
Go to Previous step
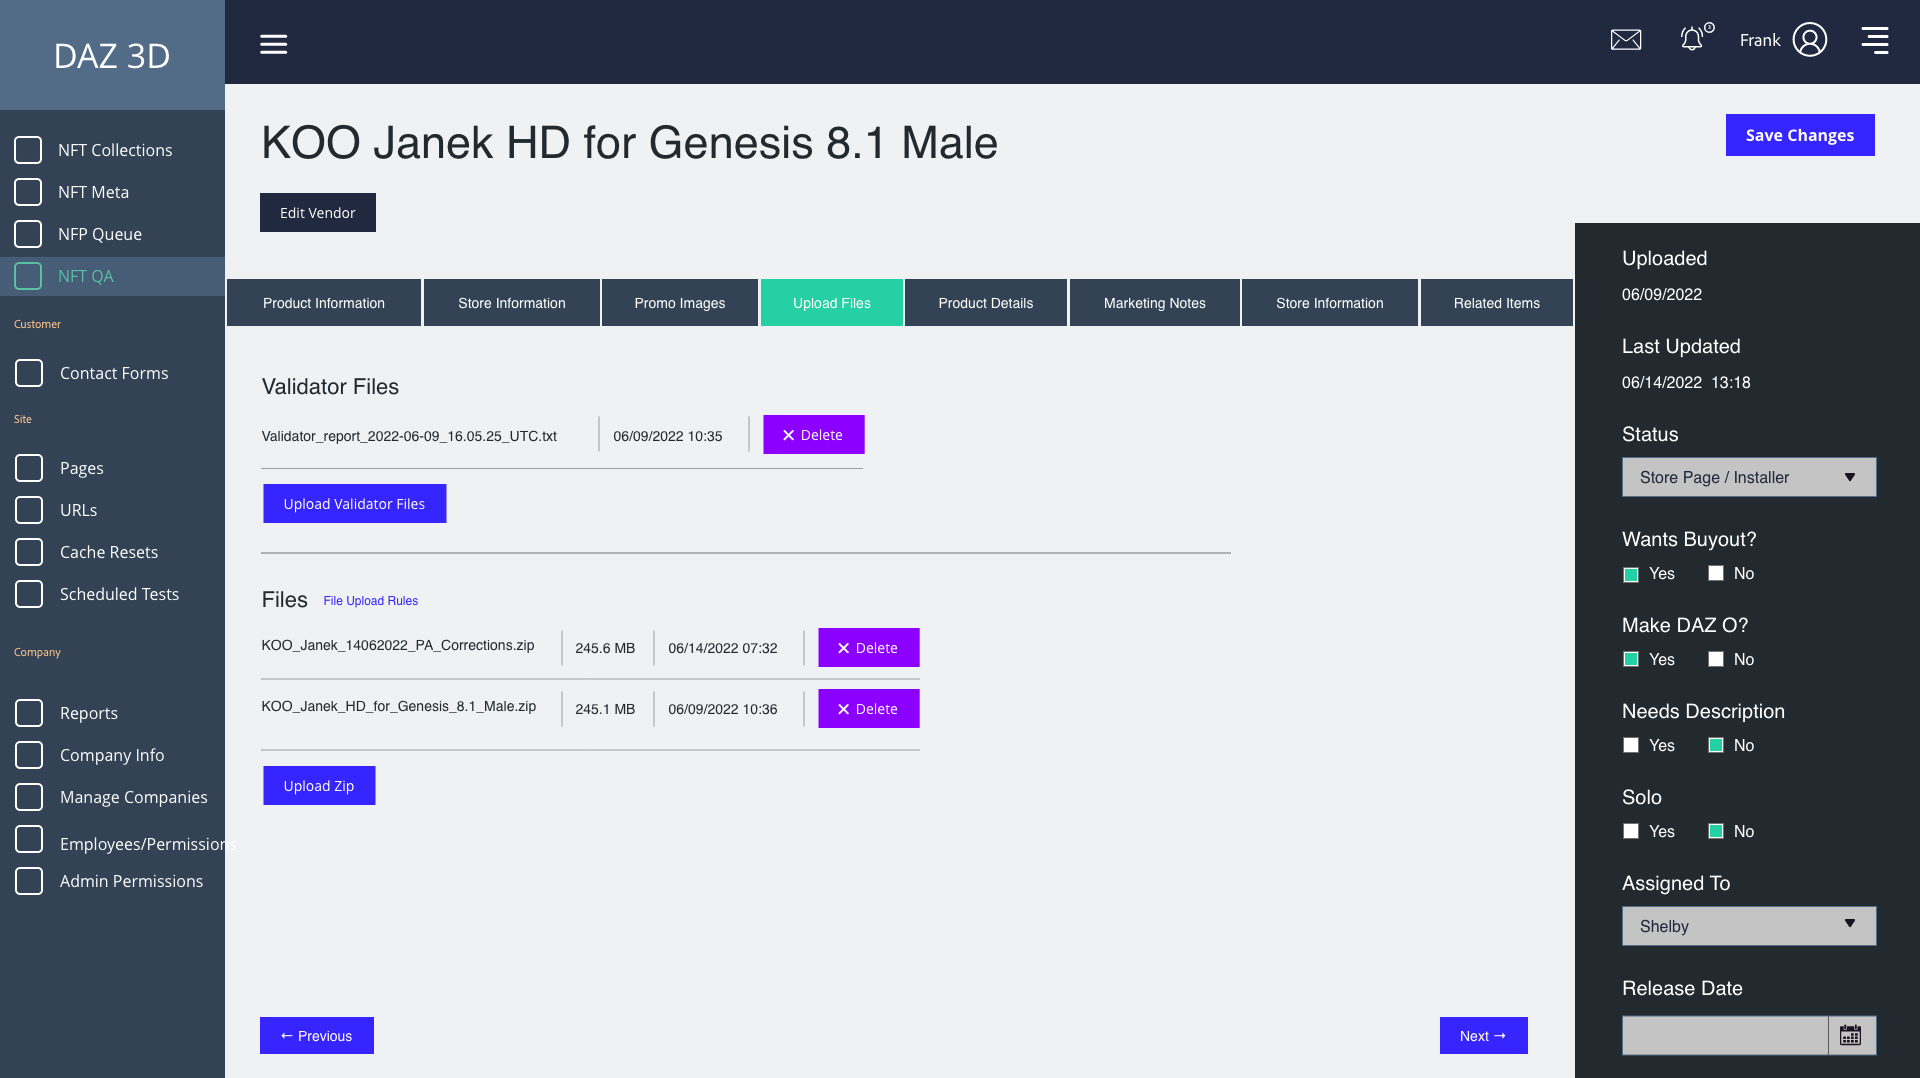(x=317, y=1036)
